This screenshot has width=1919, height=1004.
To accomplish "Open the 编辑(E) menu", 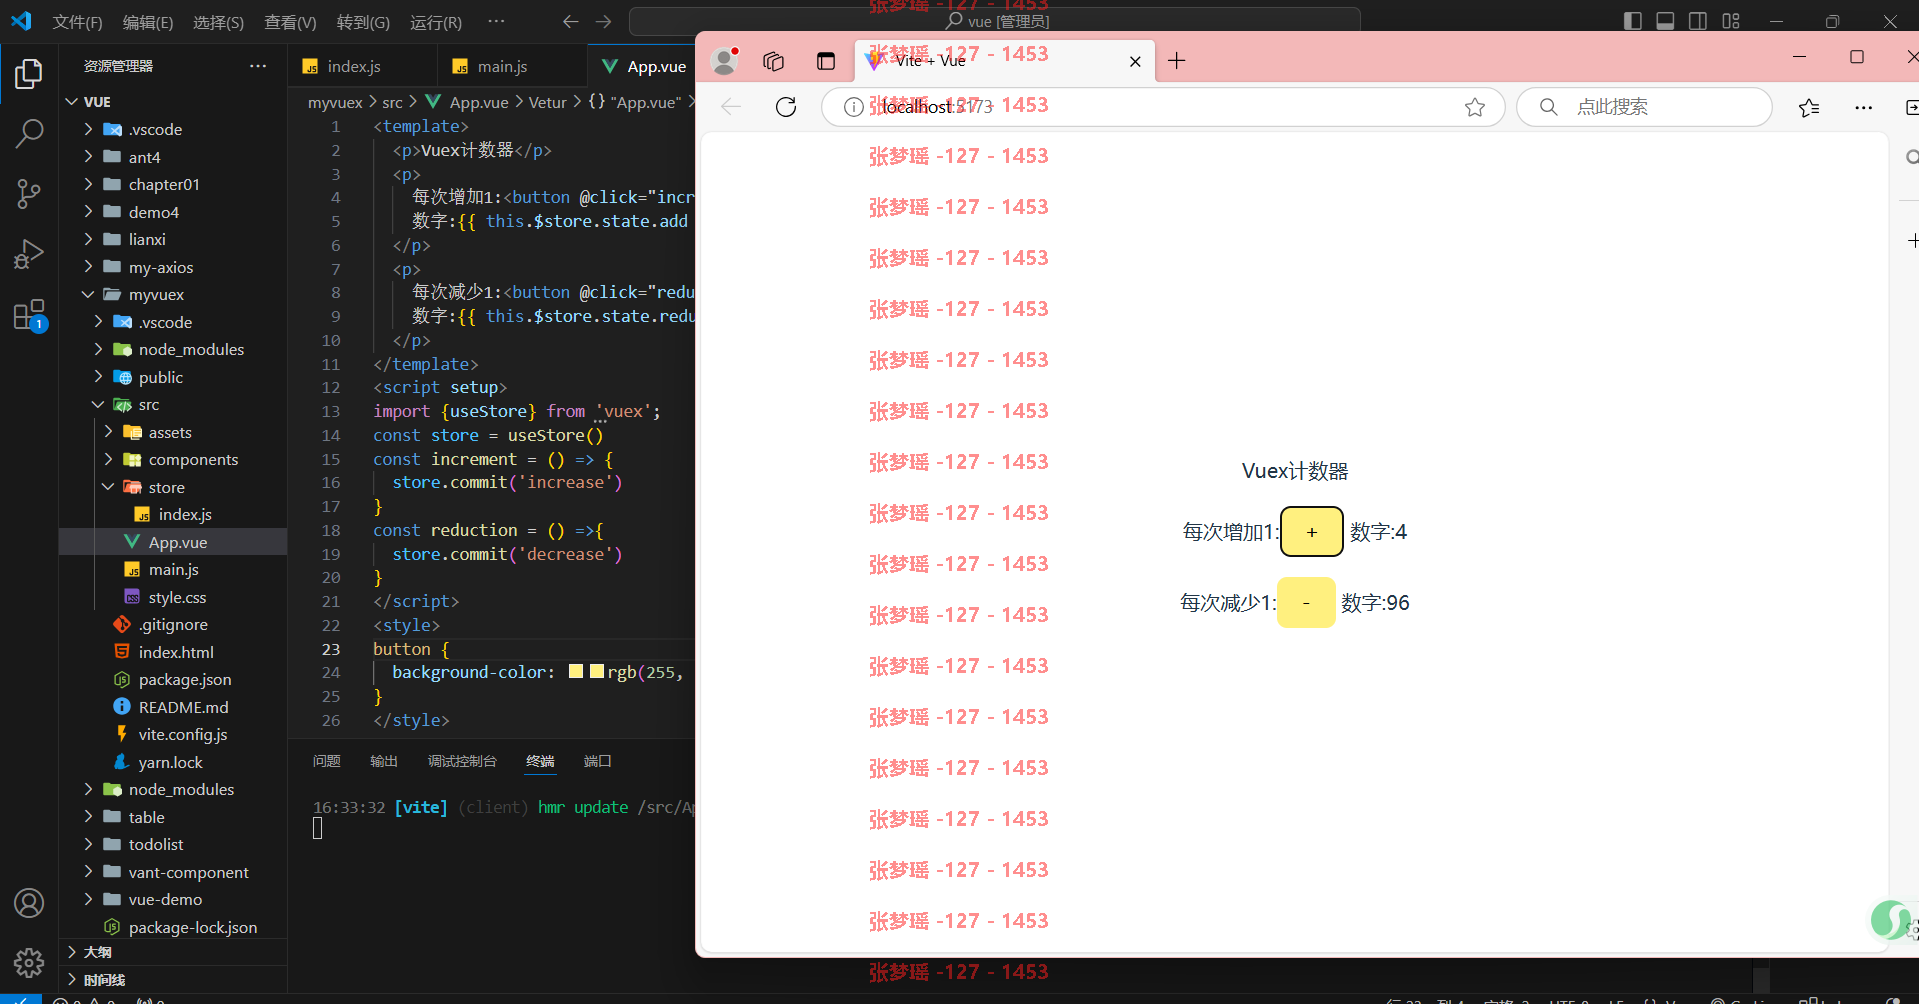I will click(148, 22).
